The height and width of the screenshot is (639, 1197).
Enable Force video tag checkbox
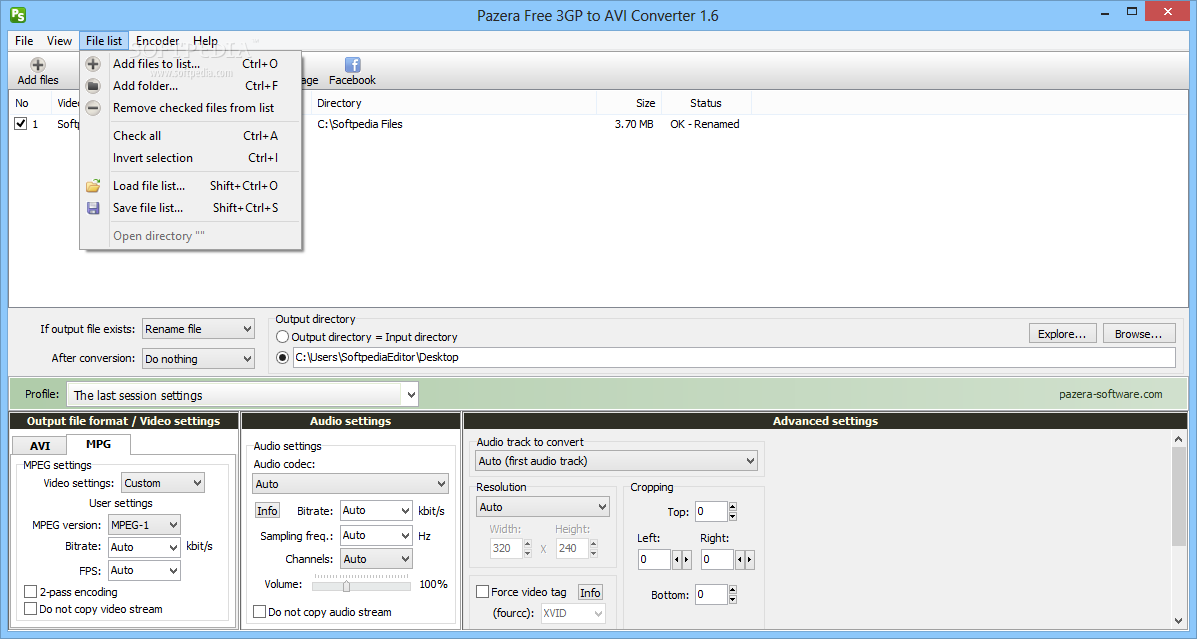click(x=482, y=592)
